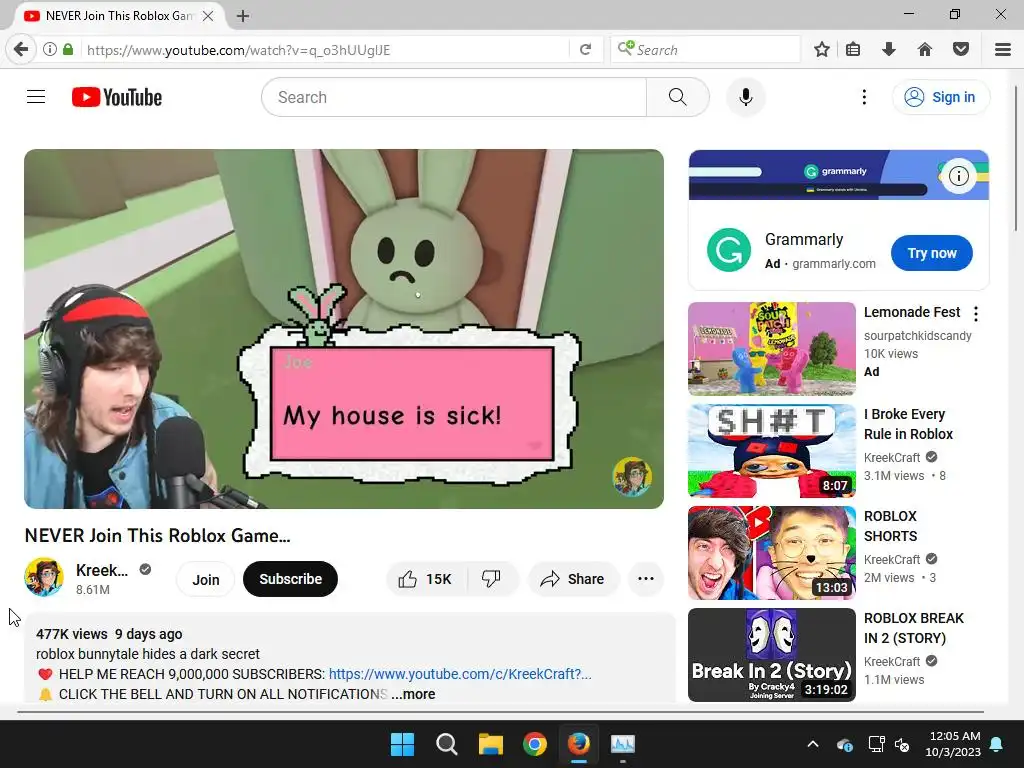1024x768 pixels.
Task: Open ROBLOX BREAK IN 2 (STORY) title
Action: [x=914, y=628]
